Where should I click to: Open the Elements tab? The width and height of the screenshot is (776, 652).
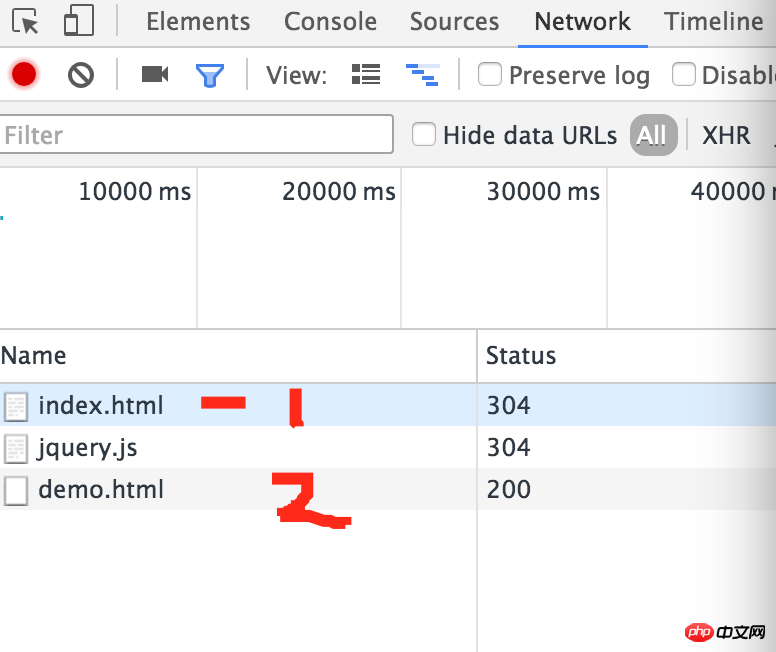198,22
